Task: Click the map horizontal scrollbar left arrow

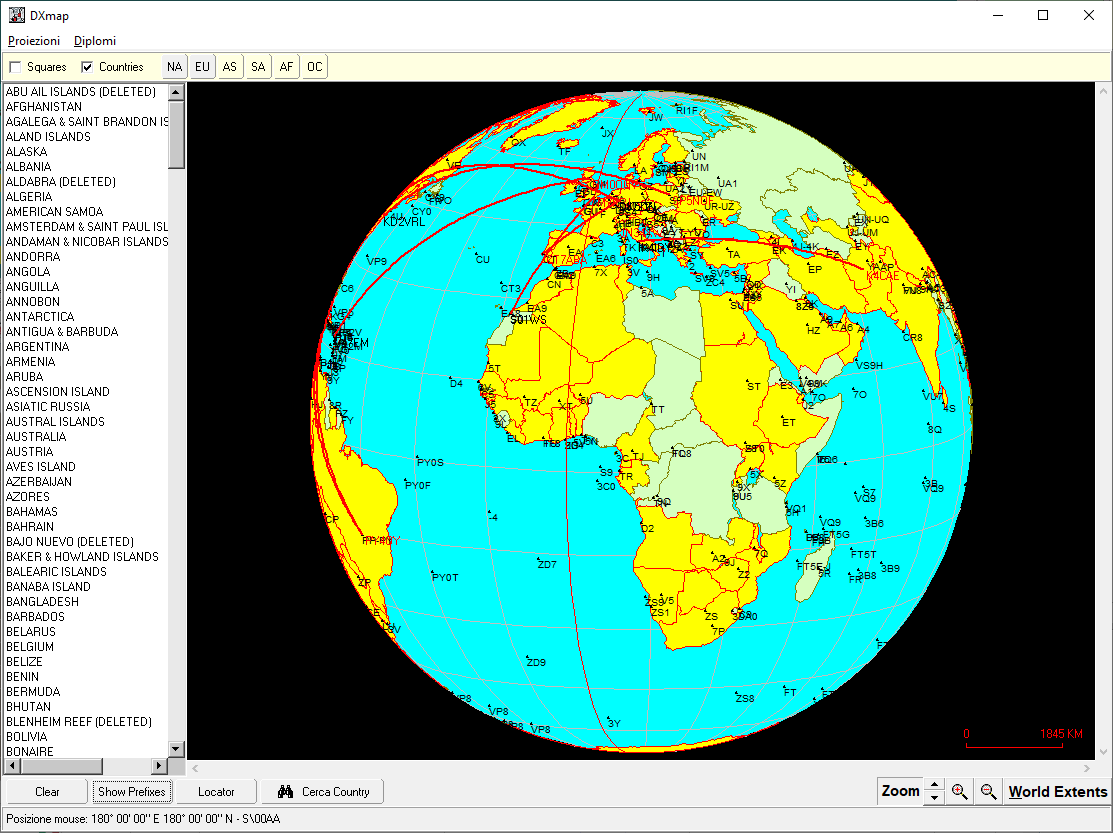Action: click(195, 768)
